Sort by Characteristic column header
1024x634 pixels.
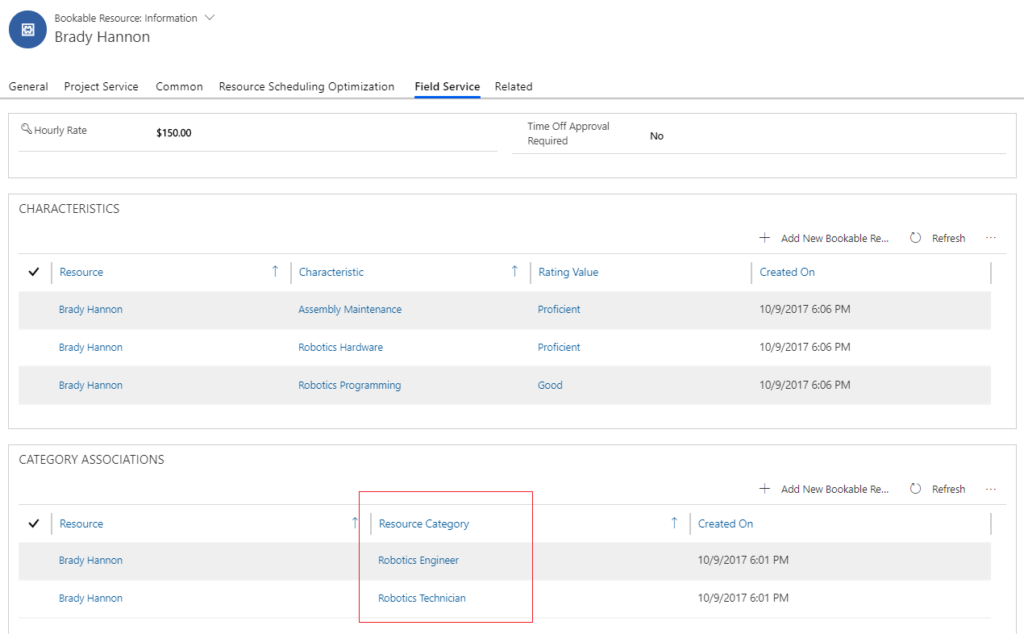[331, 272]
